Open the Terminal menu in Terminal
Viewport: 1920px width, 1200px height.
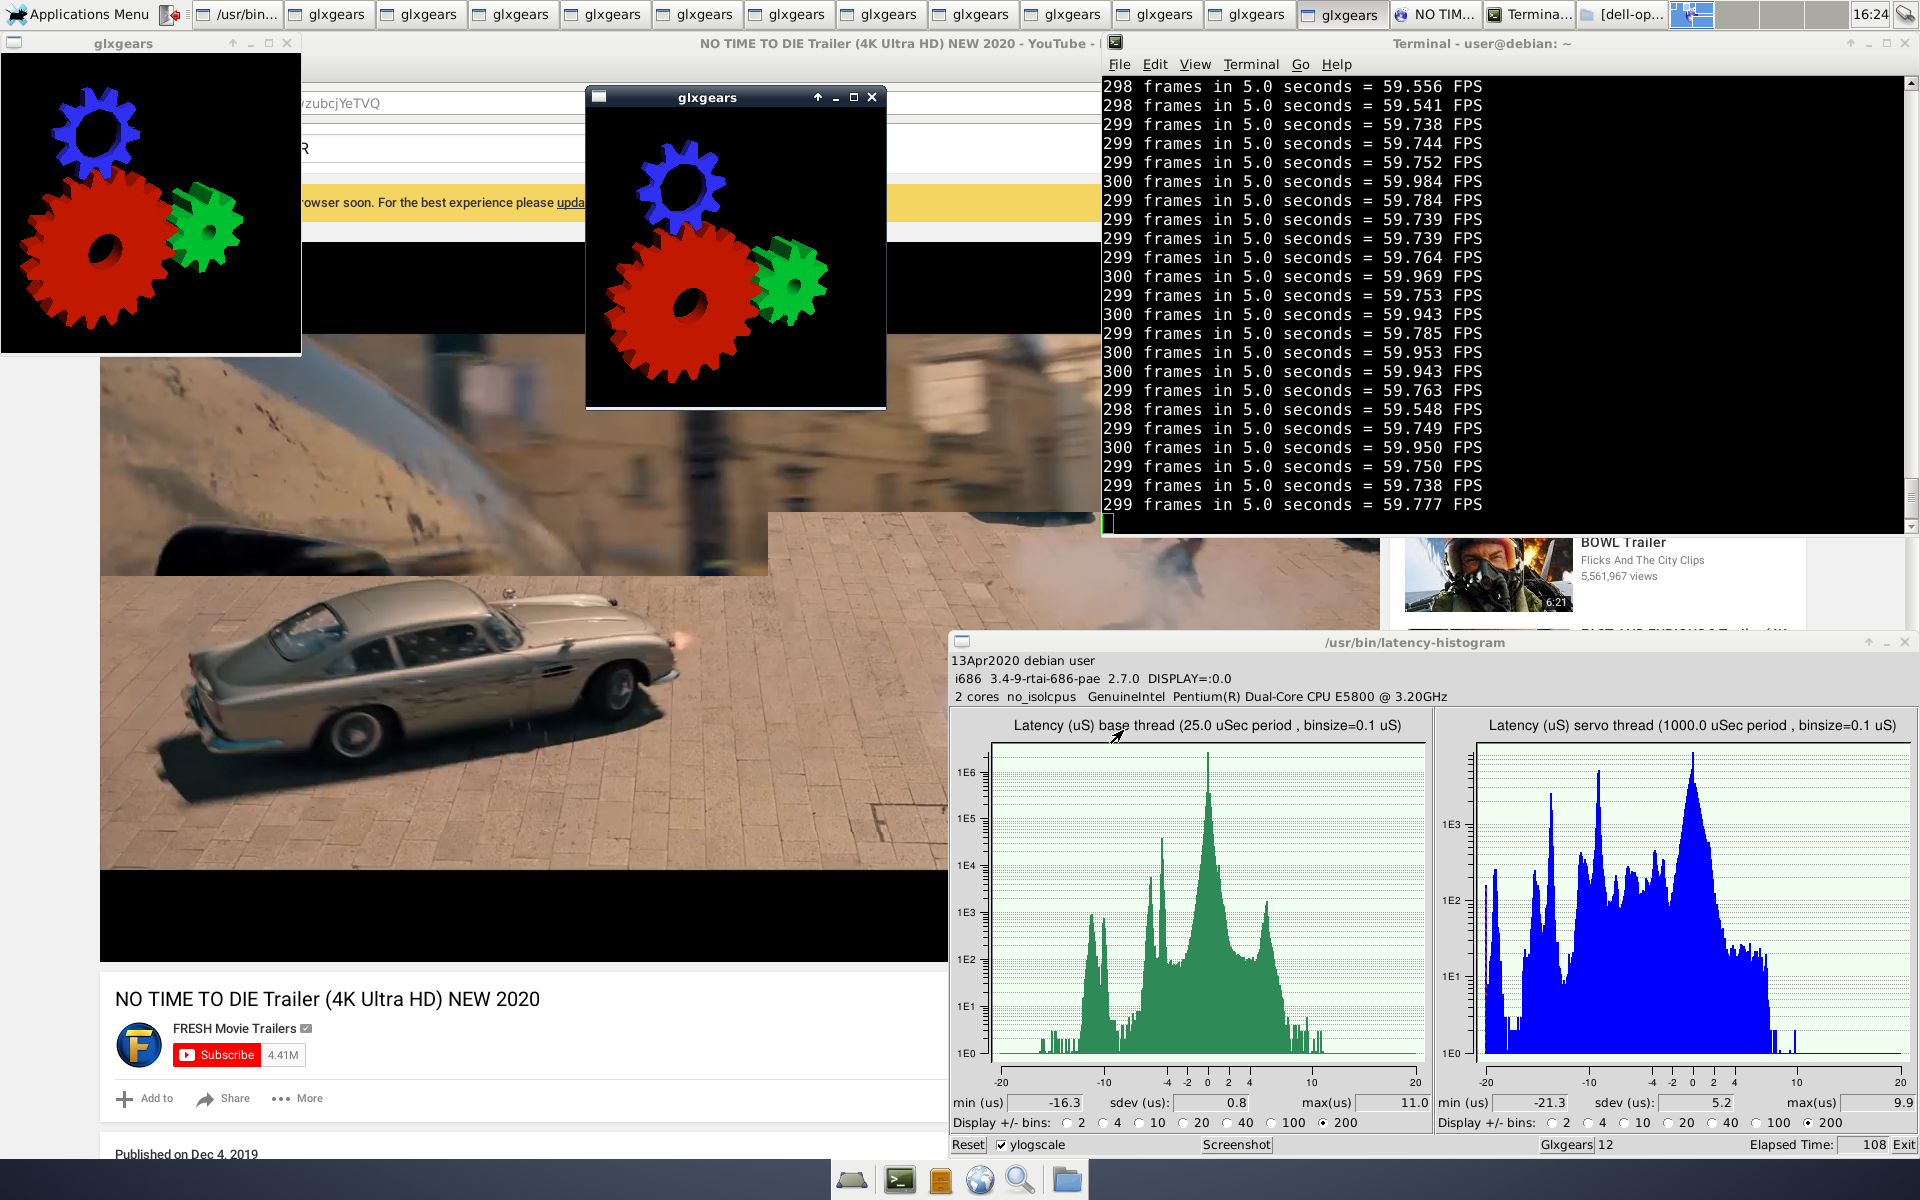click(x=1251, y=64)
